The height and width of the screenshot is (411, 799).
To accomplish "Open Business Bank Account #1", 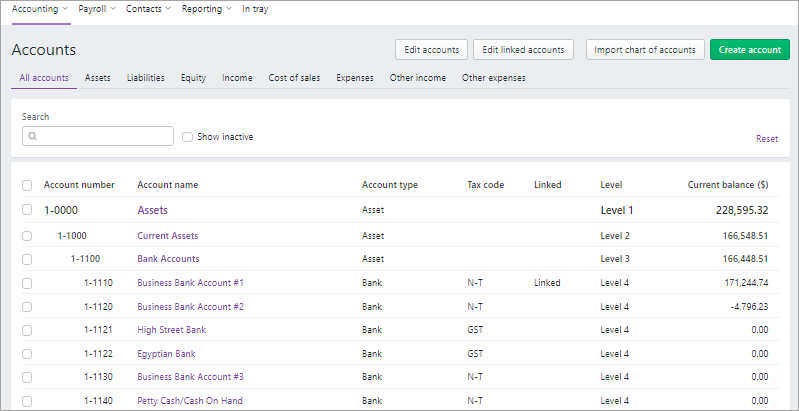I will [190, 283].
